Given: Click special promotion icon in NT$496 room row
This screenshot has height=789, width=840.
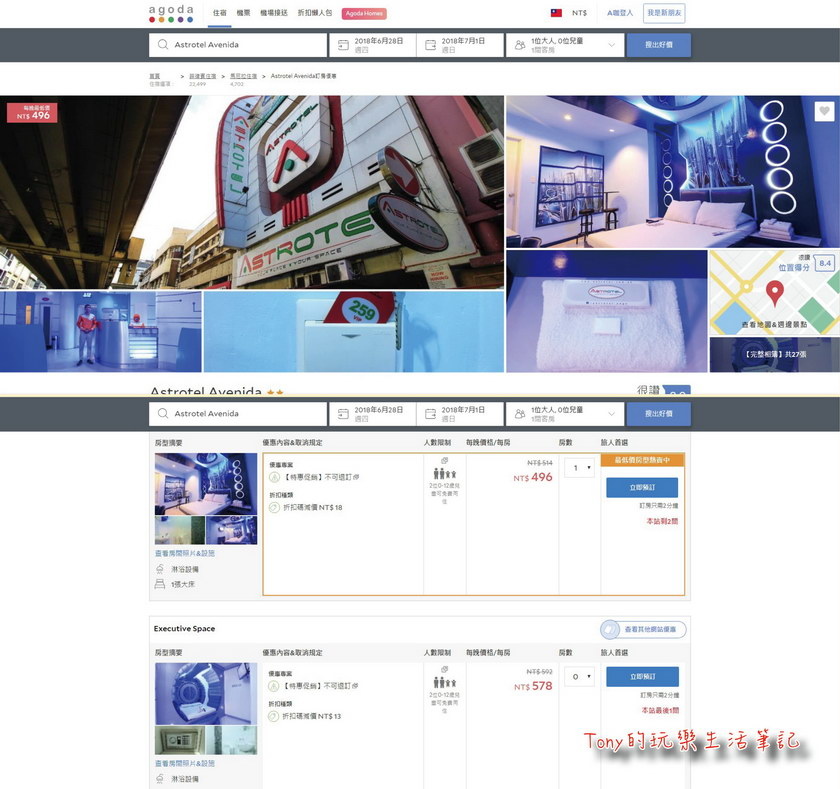Looking at the screenshot, I should (x=274, y=477).
